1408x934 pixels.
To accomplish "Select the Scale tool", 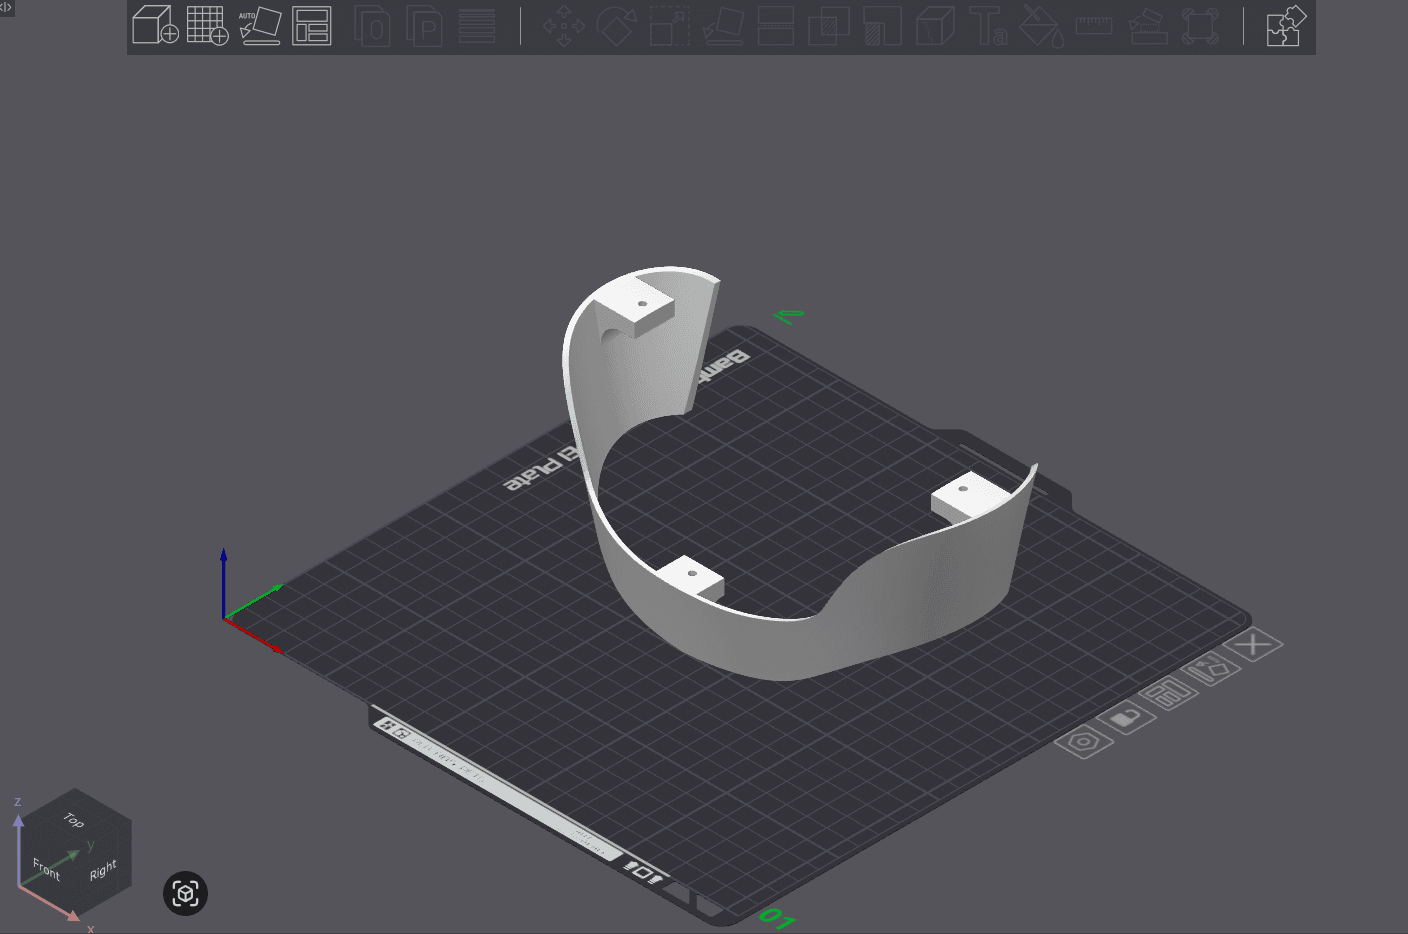I will coord(668,27).
